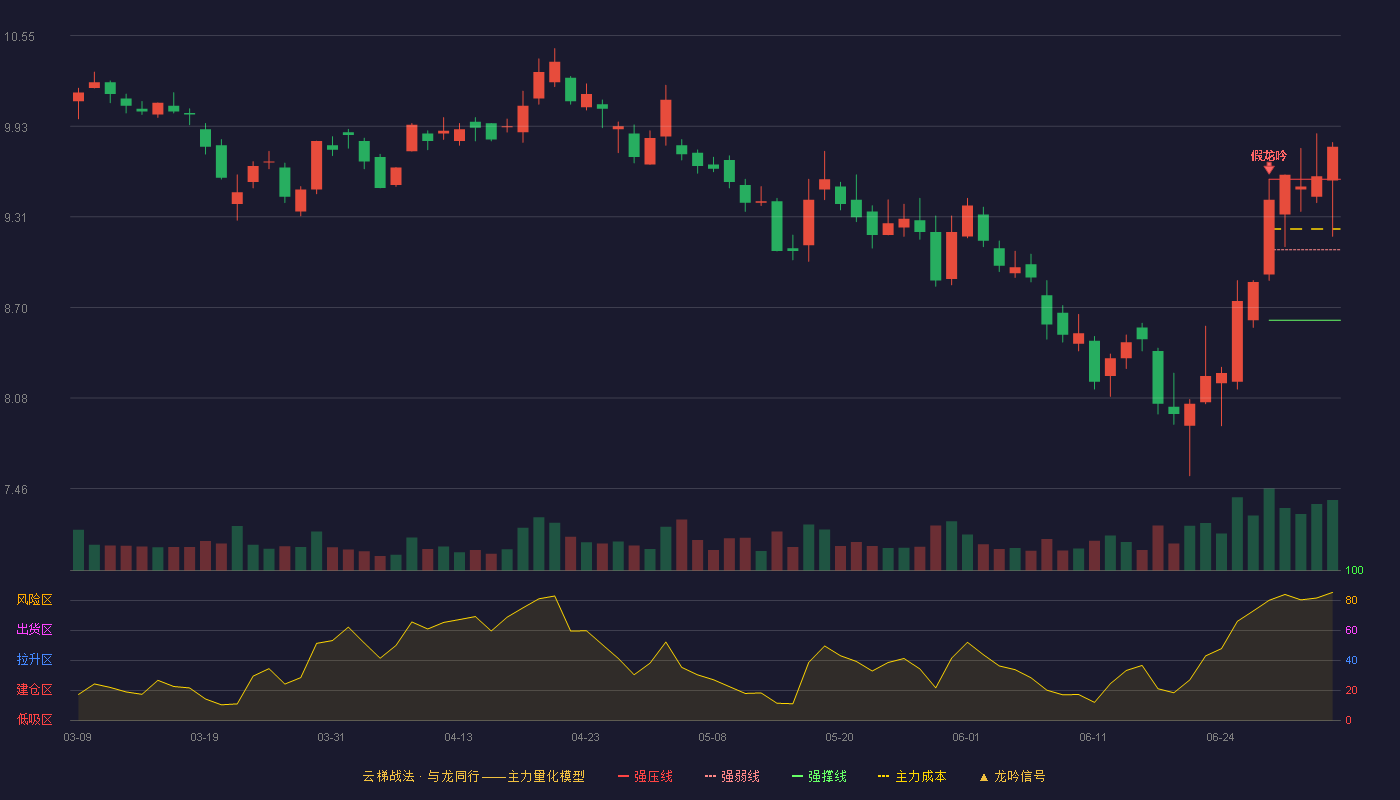Toggle the 强撑线 legend entry
Screen dimensions: 1400x800
coord(819,776)
